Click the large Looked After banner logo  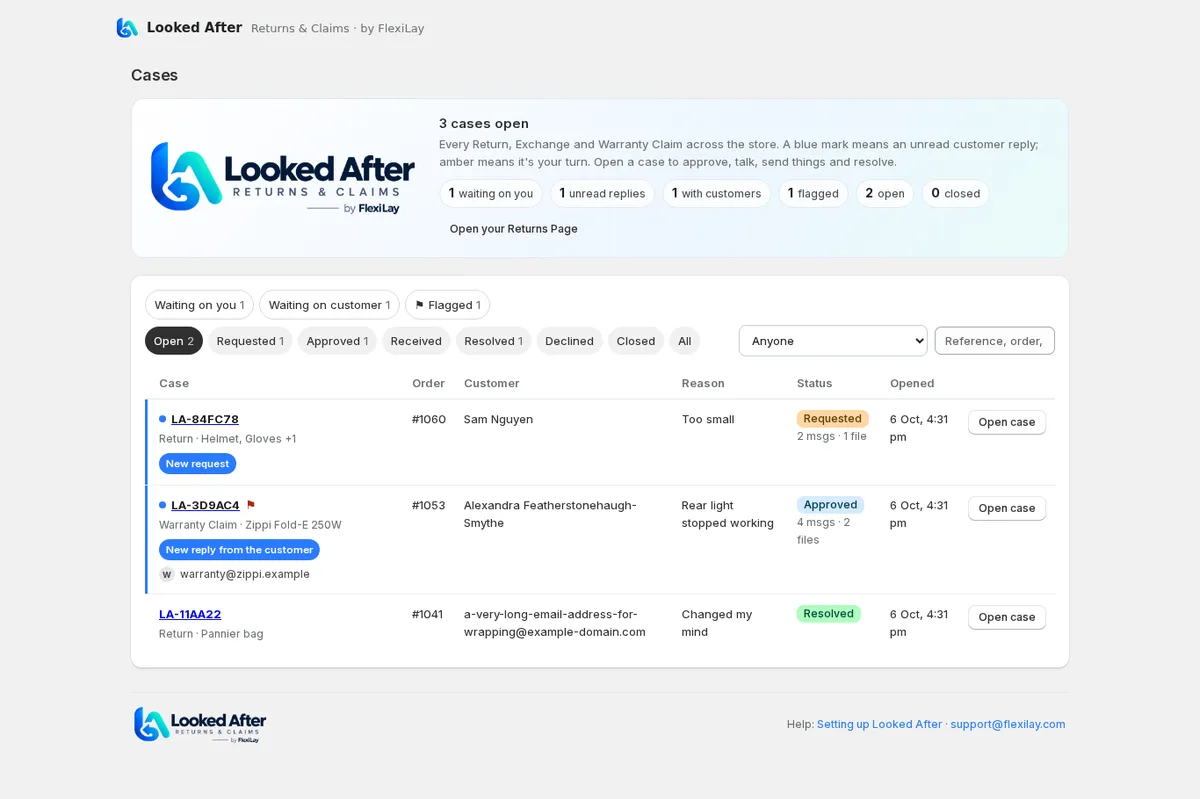tap(283, 177)
